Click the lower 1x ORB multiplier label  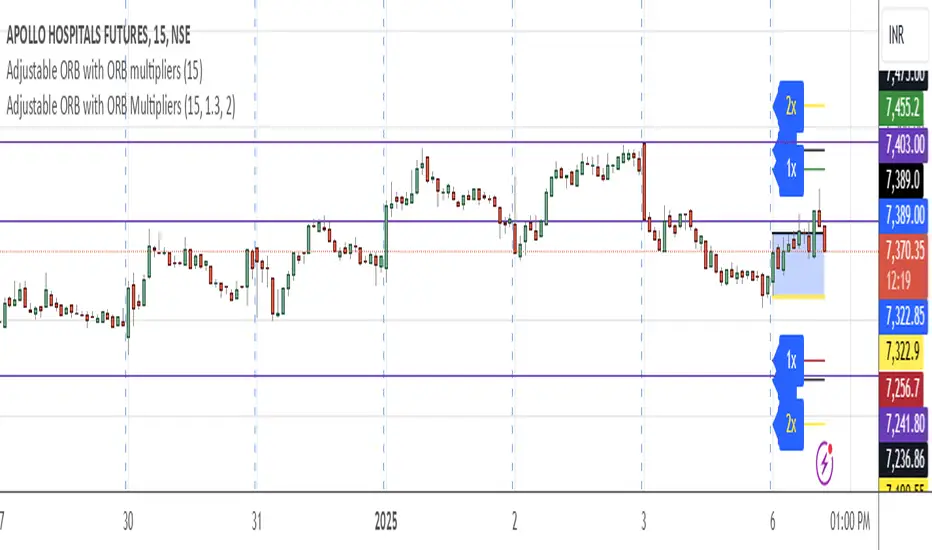click(x=789, y=360)
